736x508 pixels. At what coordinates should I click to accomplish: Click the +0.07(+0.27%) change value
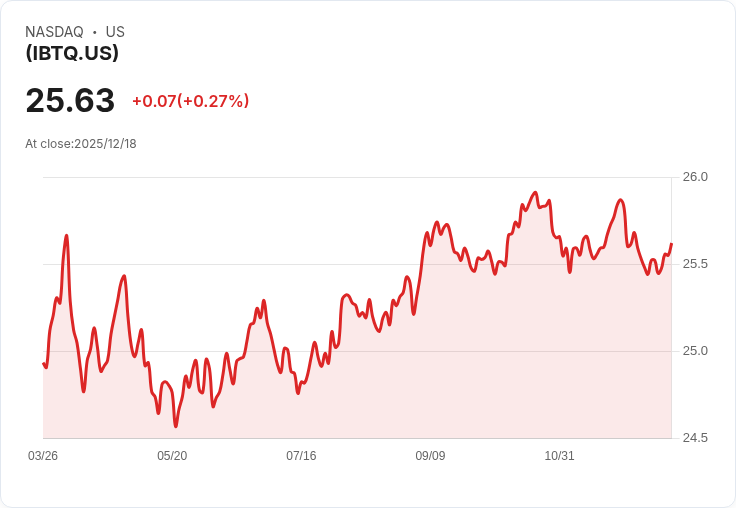(x=191, y=101)
